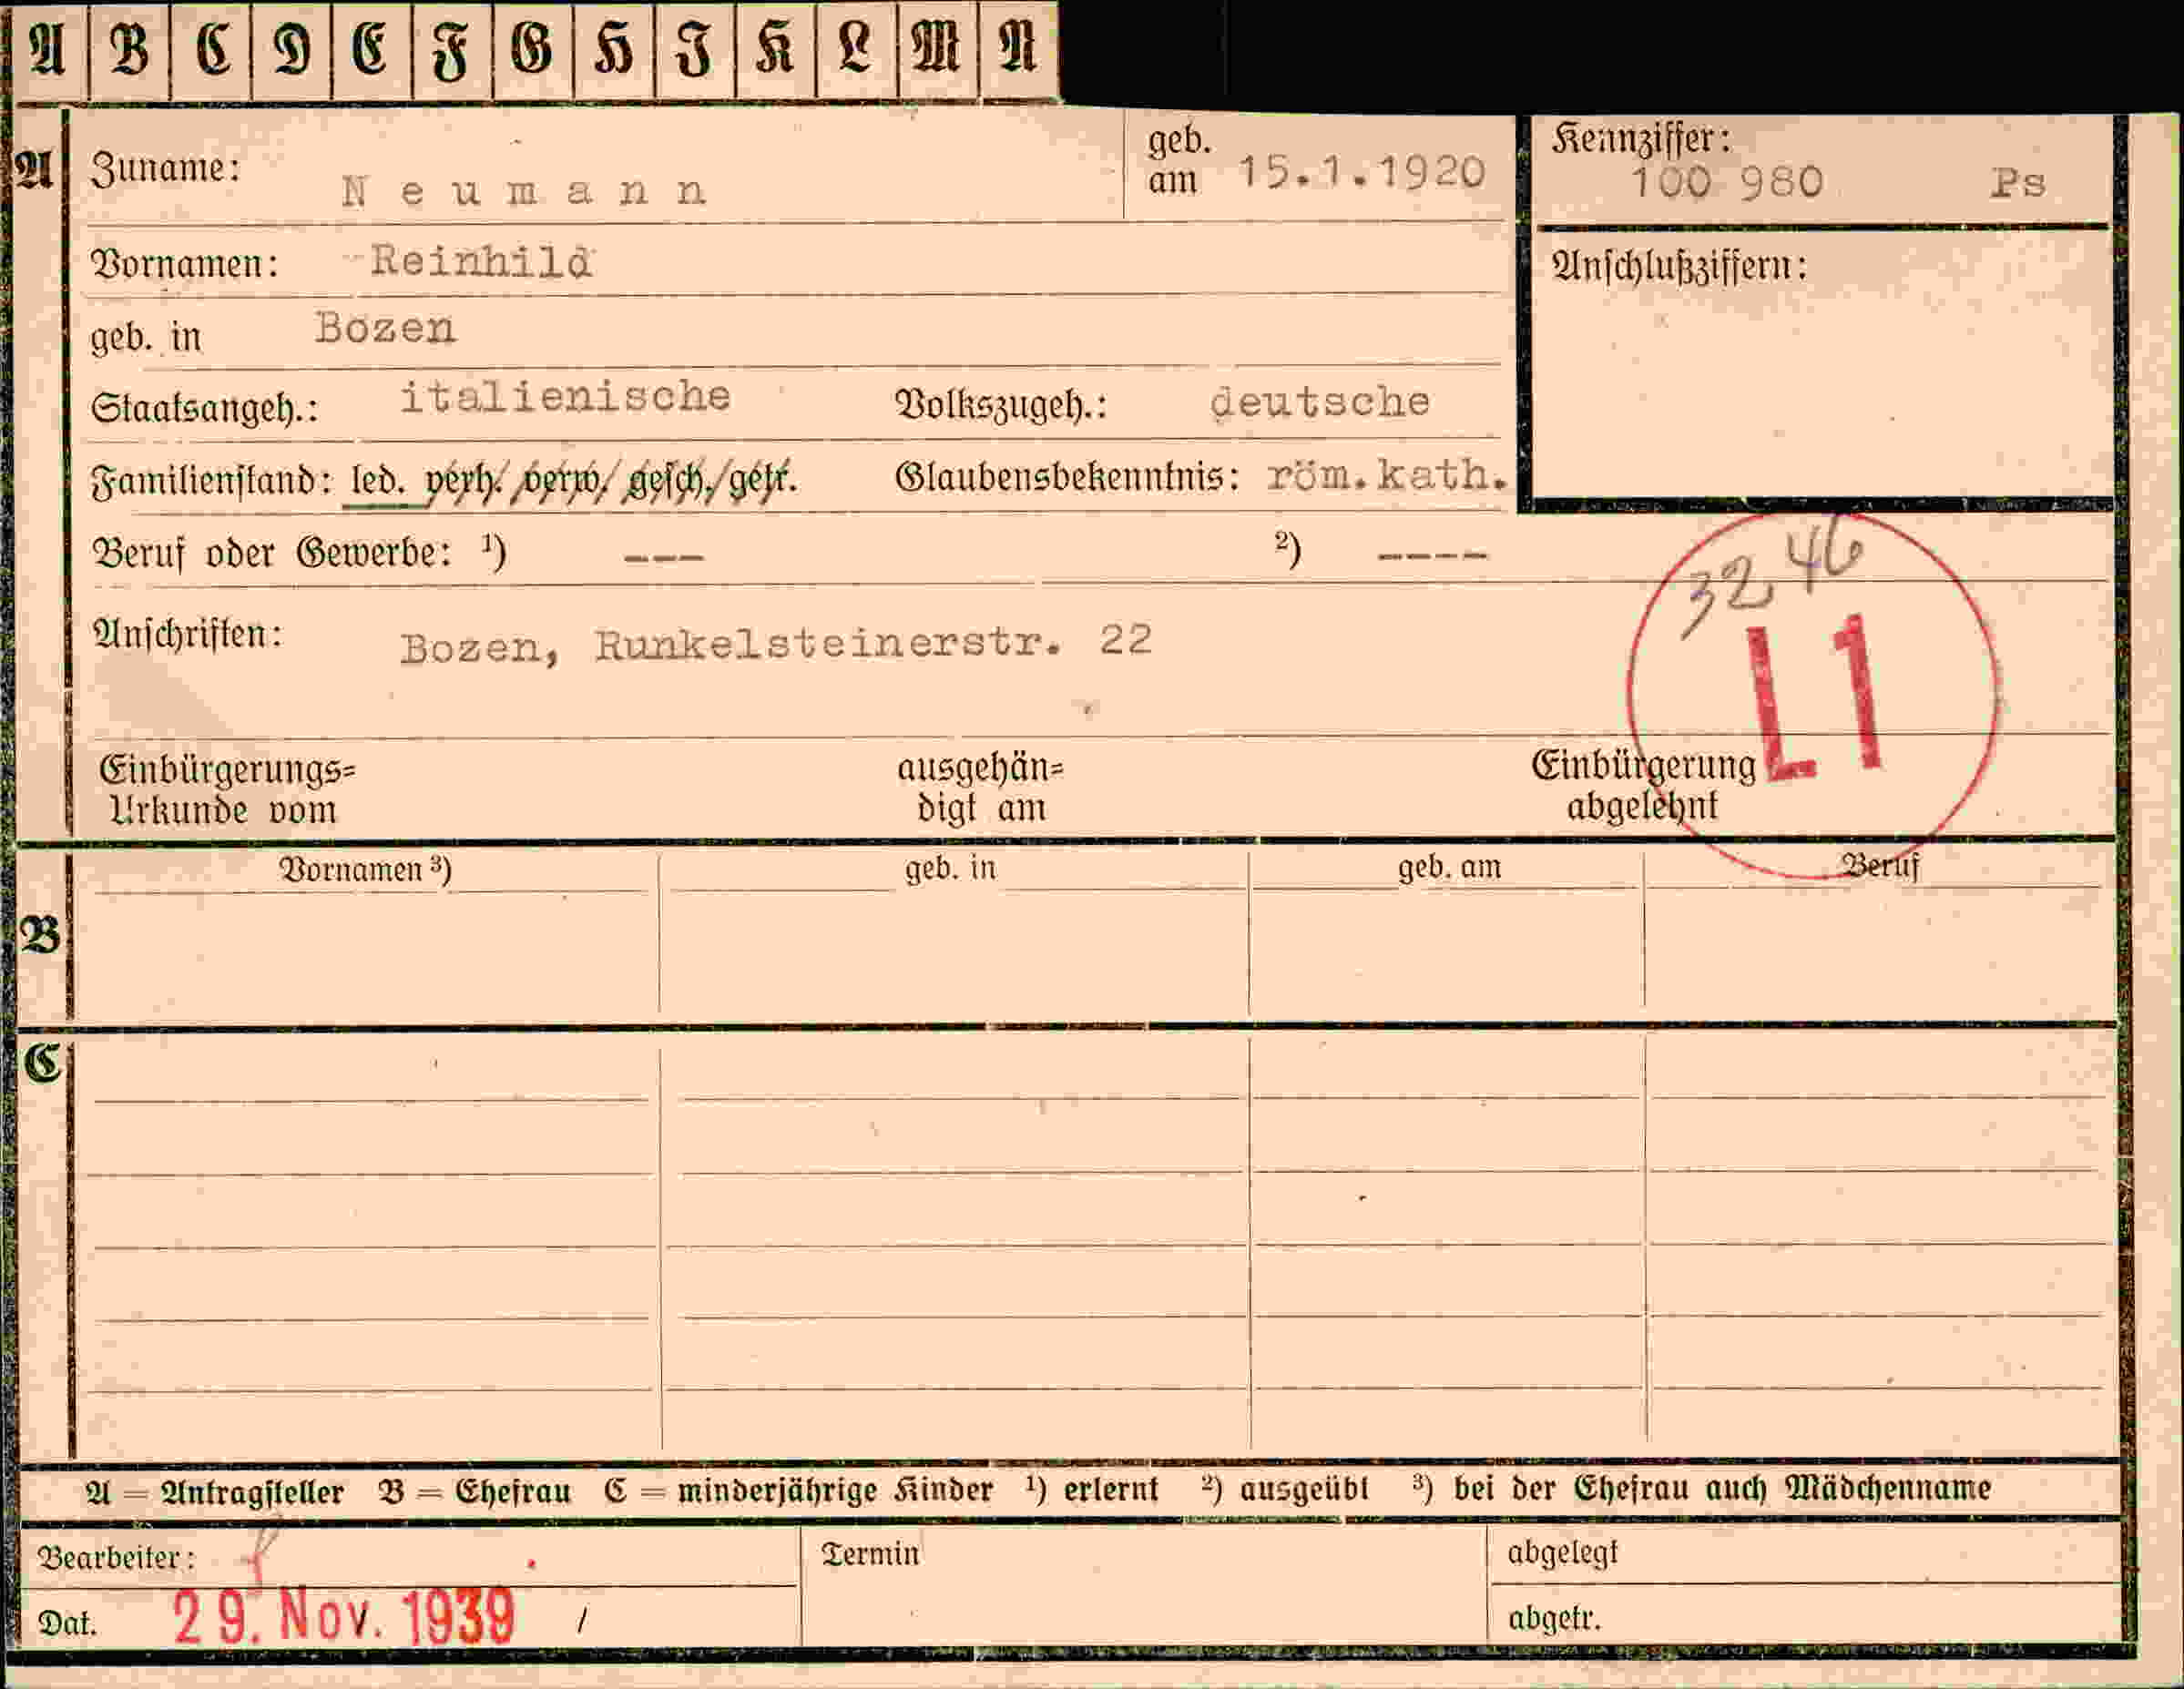Click the Staatsangeh. label
The width and height of the screenshot is (2184, 1689).
(204, 408)
